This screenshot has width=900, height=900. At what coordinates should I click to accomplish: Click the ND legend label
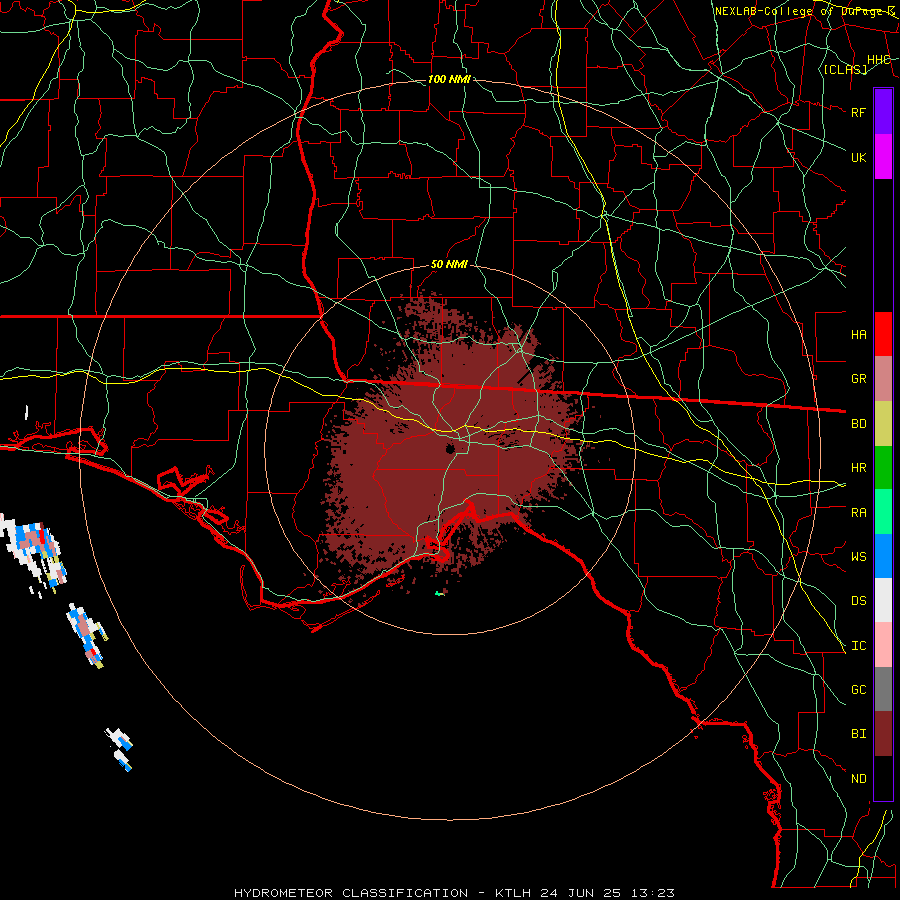(858, 779)
